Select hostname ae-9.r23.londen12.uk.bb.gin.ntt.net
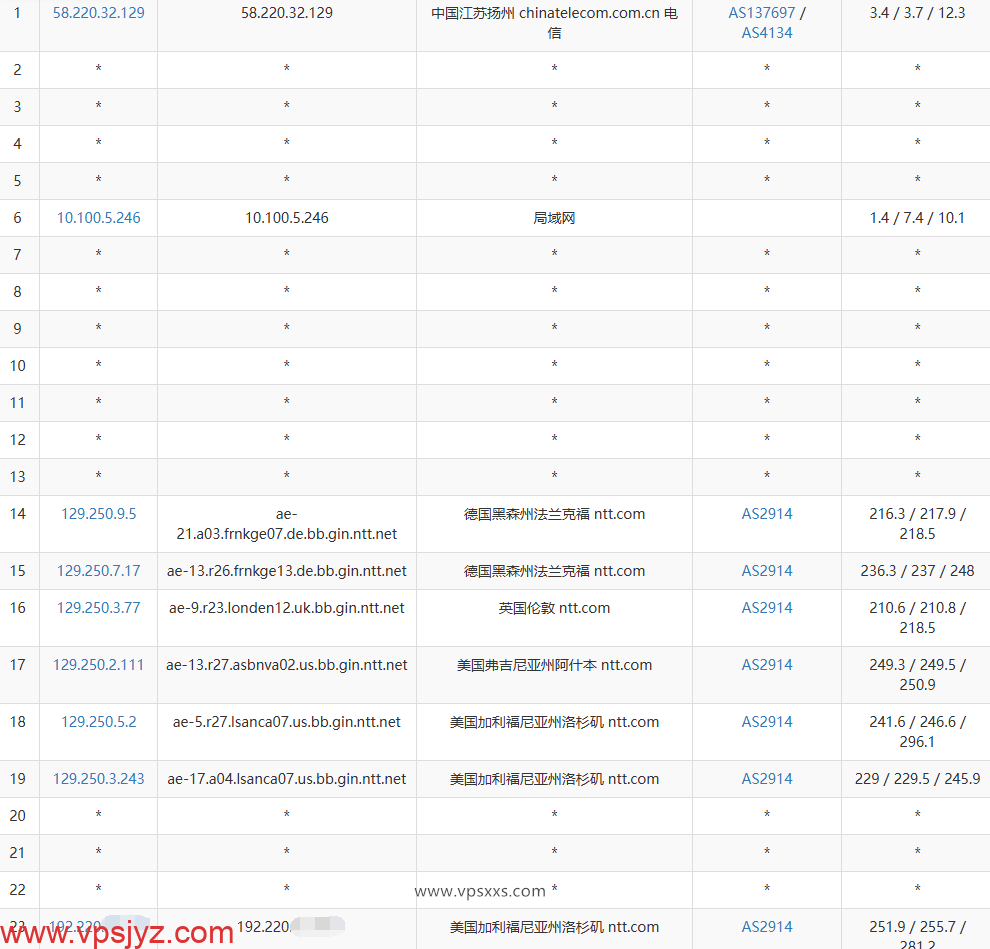This screenshot has height=949, width=990. [x=287, y=608]
